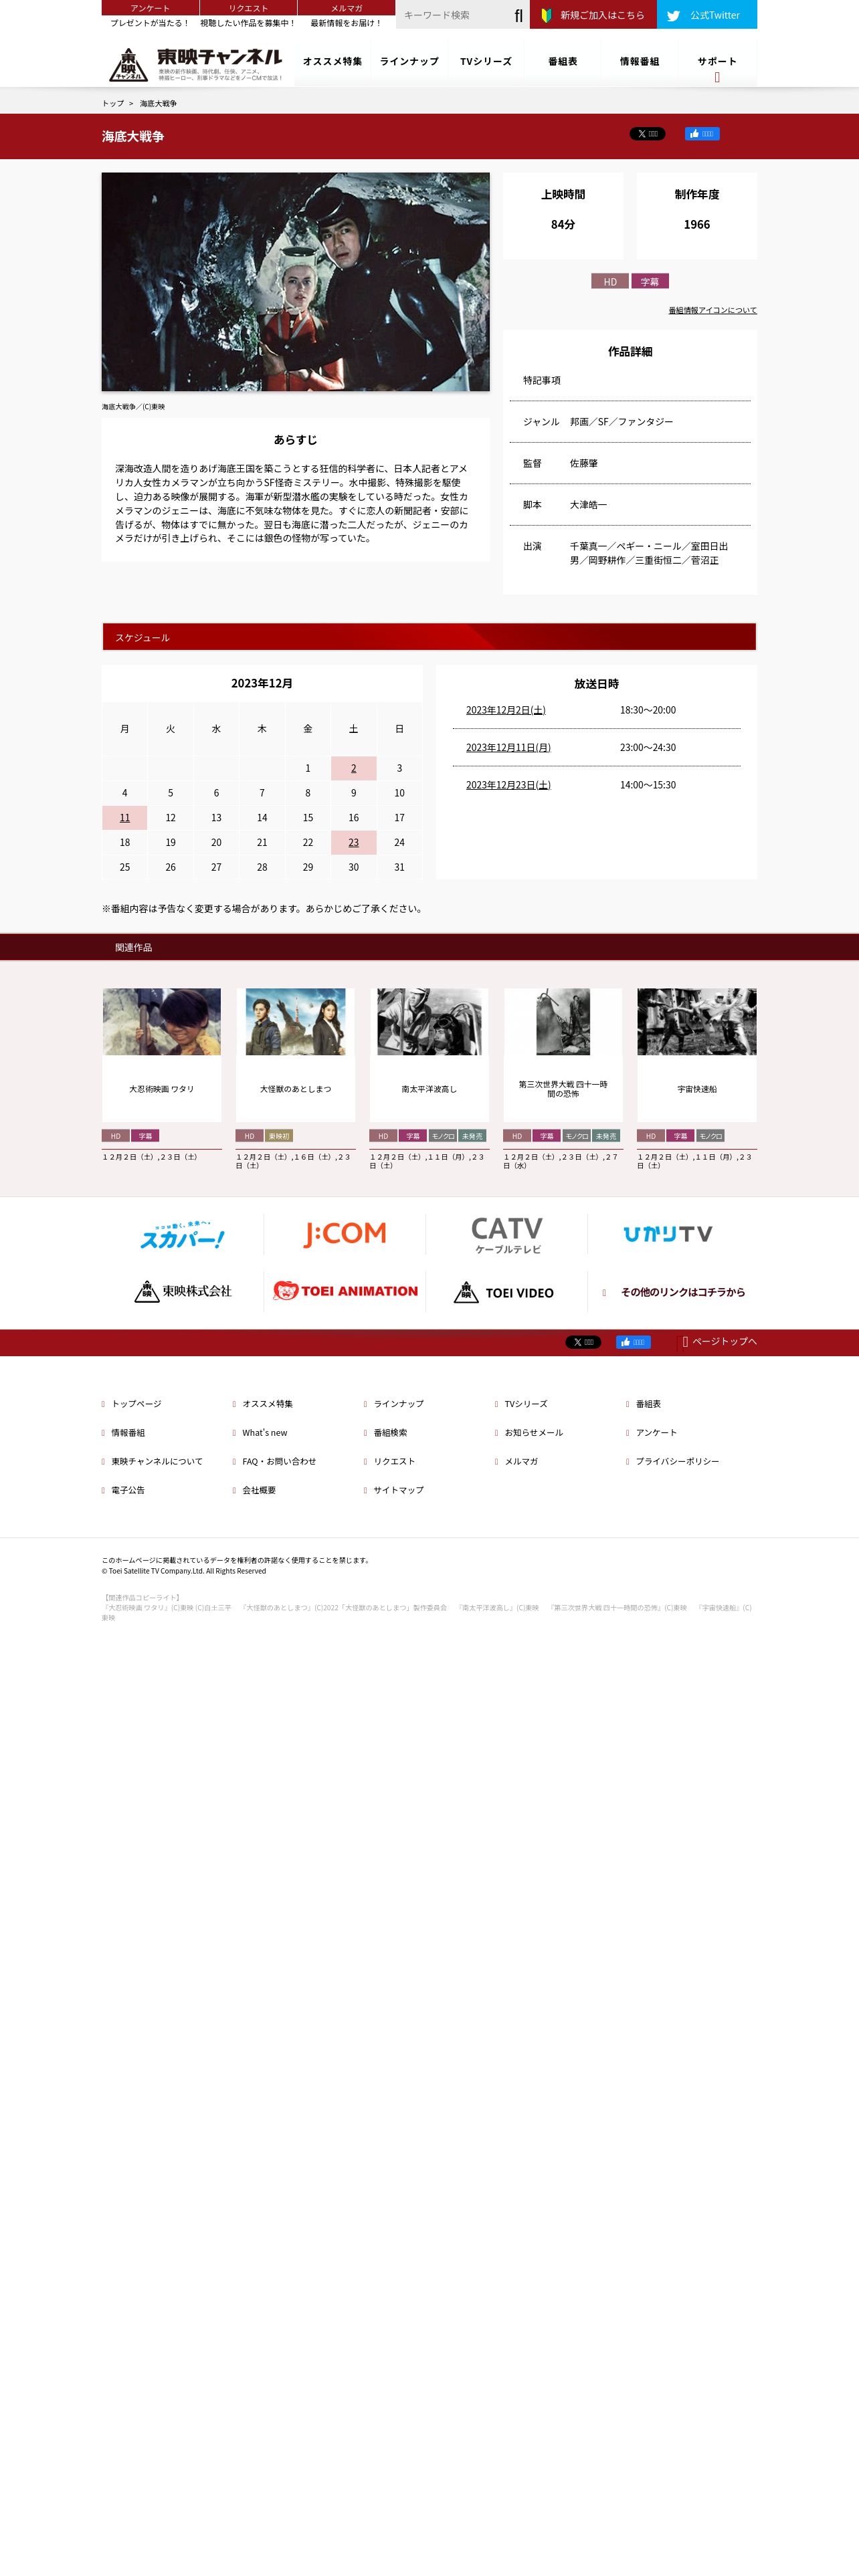The height and width of the screenshot is (2576, 859).
Task: Open the 番組表 menu
Action: pos(563,62)
